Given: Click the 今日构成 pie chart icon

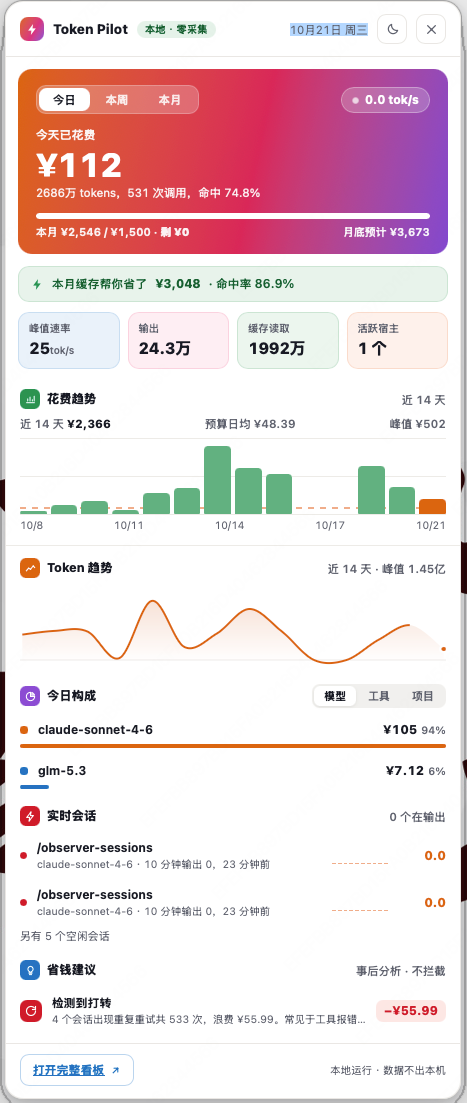Looking at the screenshot, I should [x=30, y=696].
